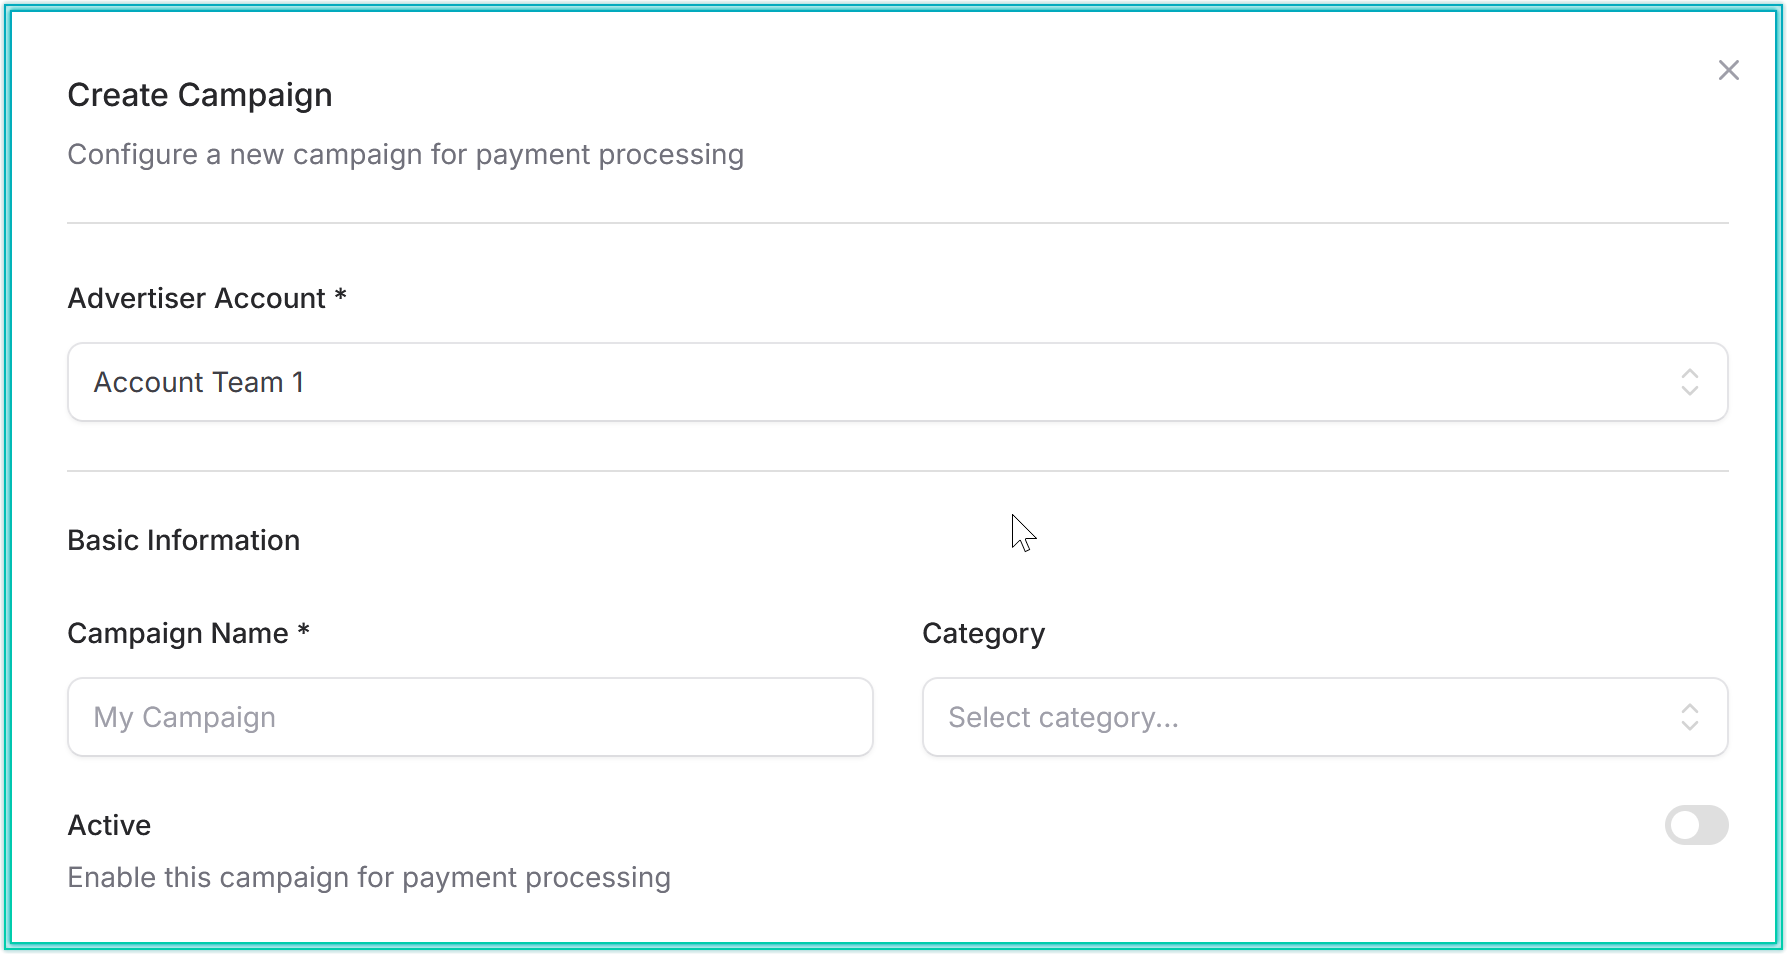The width and height of the screenshot is (1787, 954).
Task: Click the asterisk beside Campaign Name
Action: pyautogui.click(x=304, y=631)
